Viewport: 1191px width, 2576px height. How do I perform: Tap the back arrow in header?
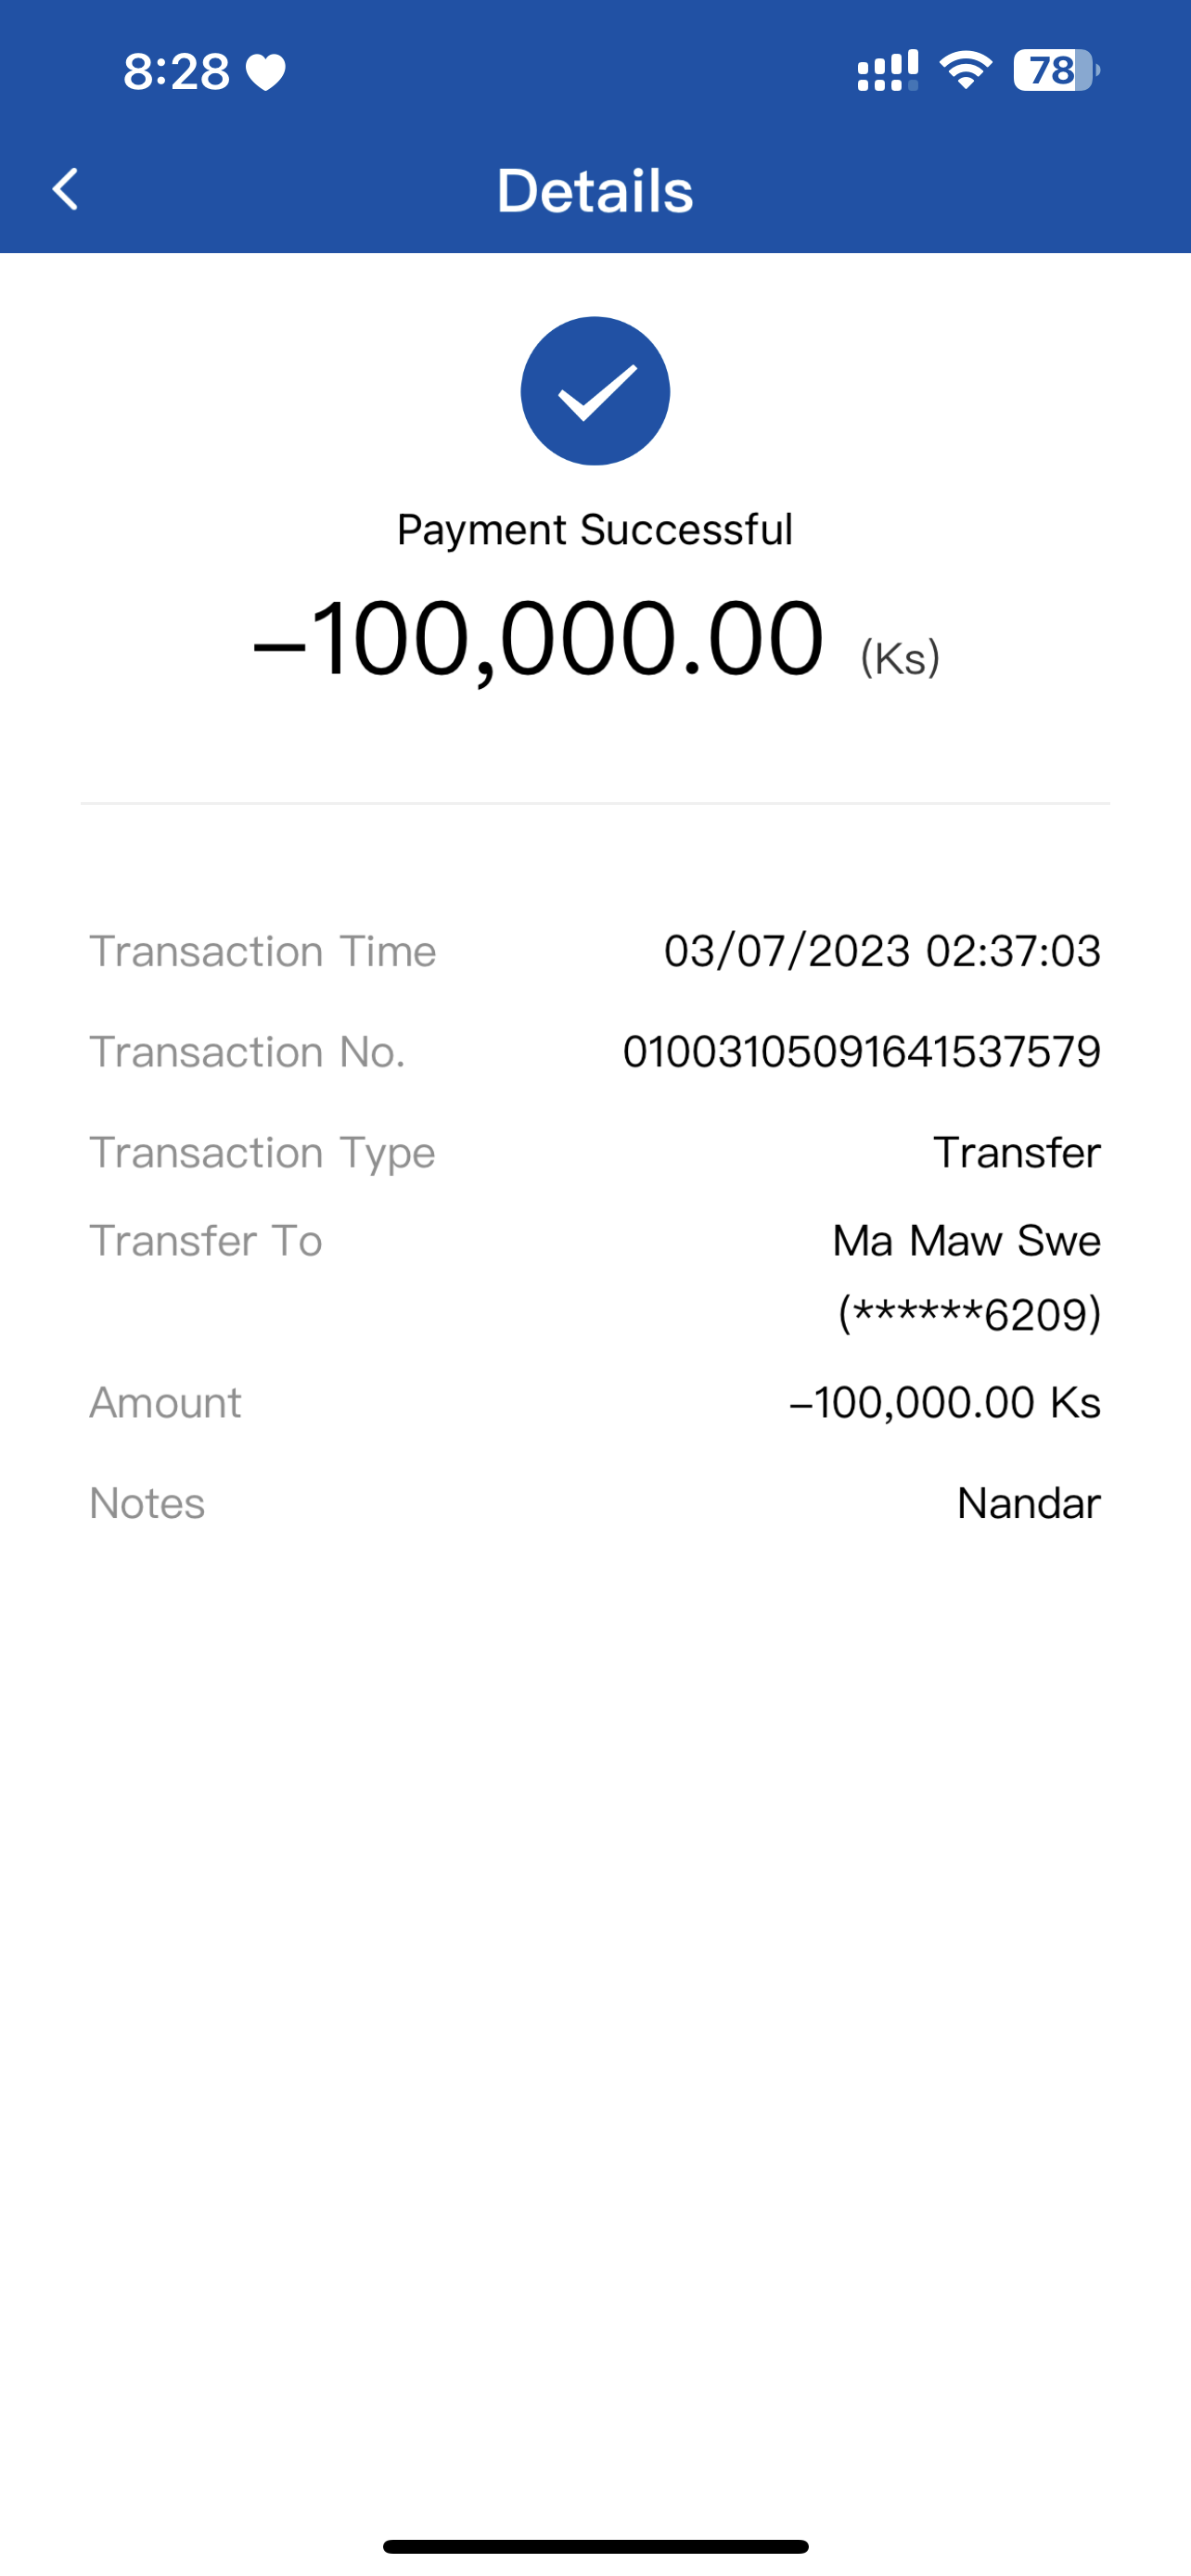66,189
